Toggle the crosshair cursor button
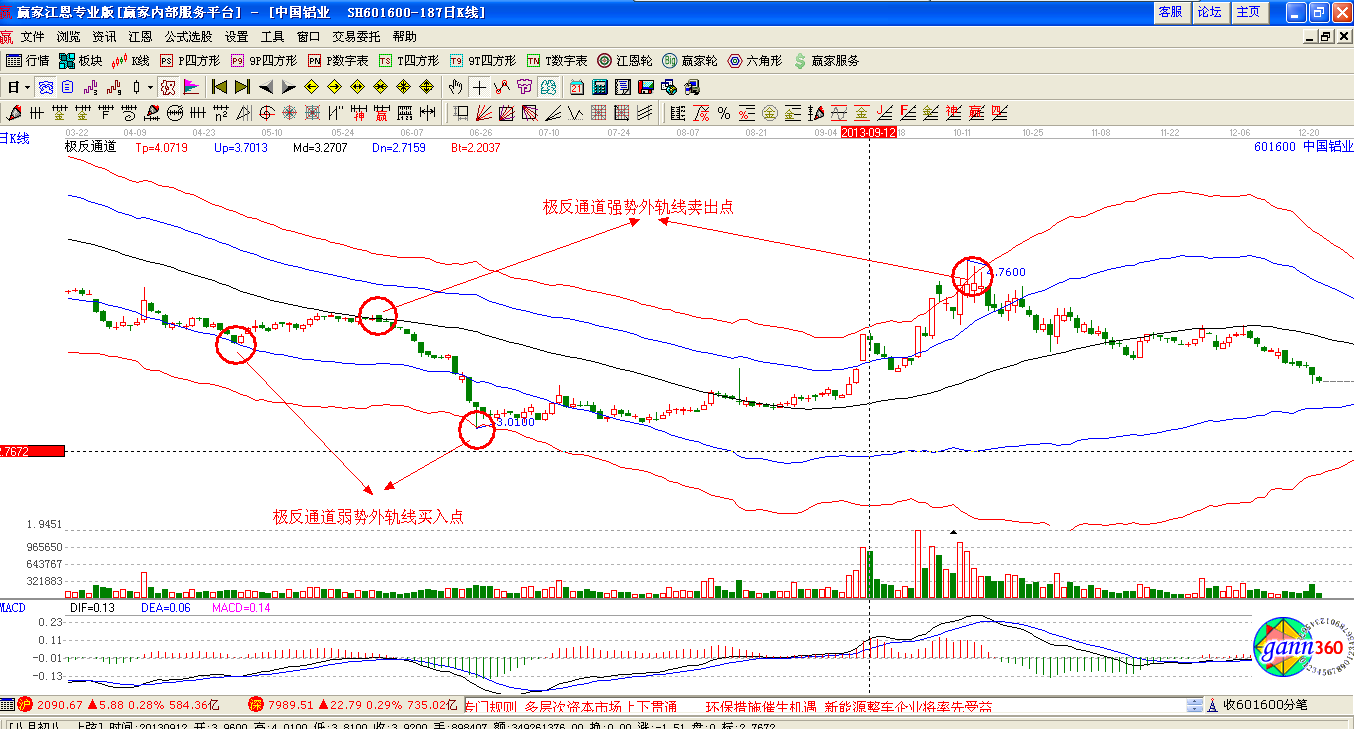Image resolution: width=1354 pixels, height=729 pixels. click(480, 87)
